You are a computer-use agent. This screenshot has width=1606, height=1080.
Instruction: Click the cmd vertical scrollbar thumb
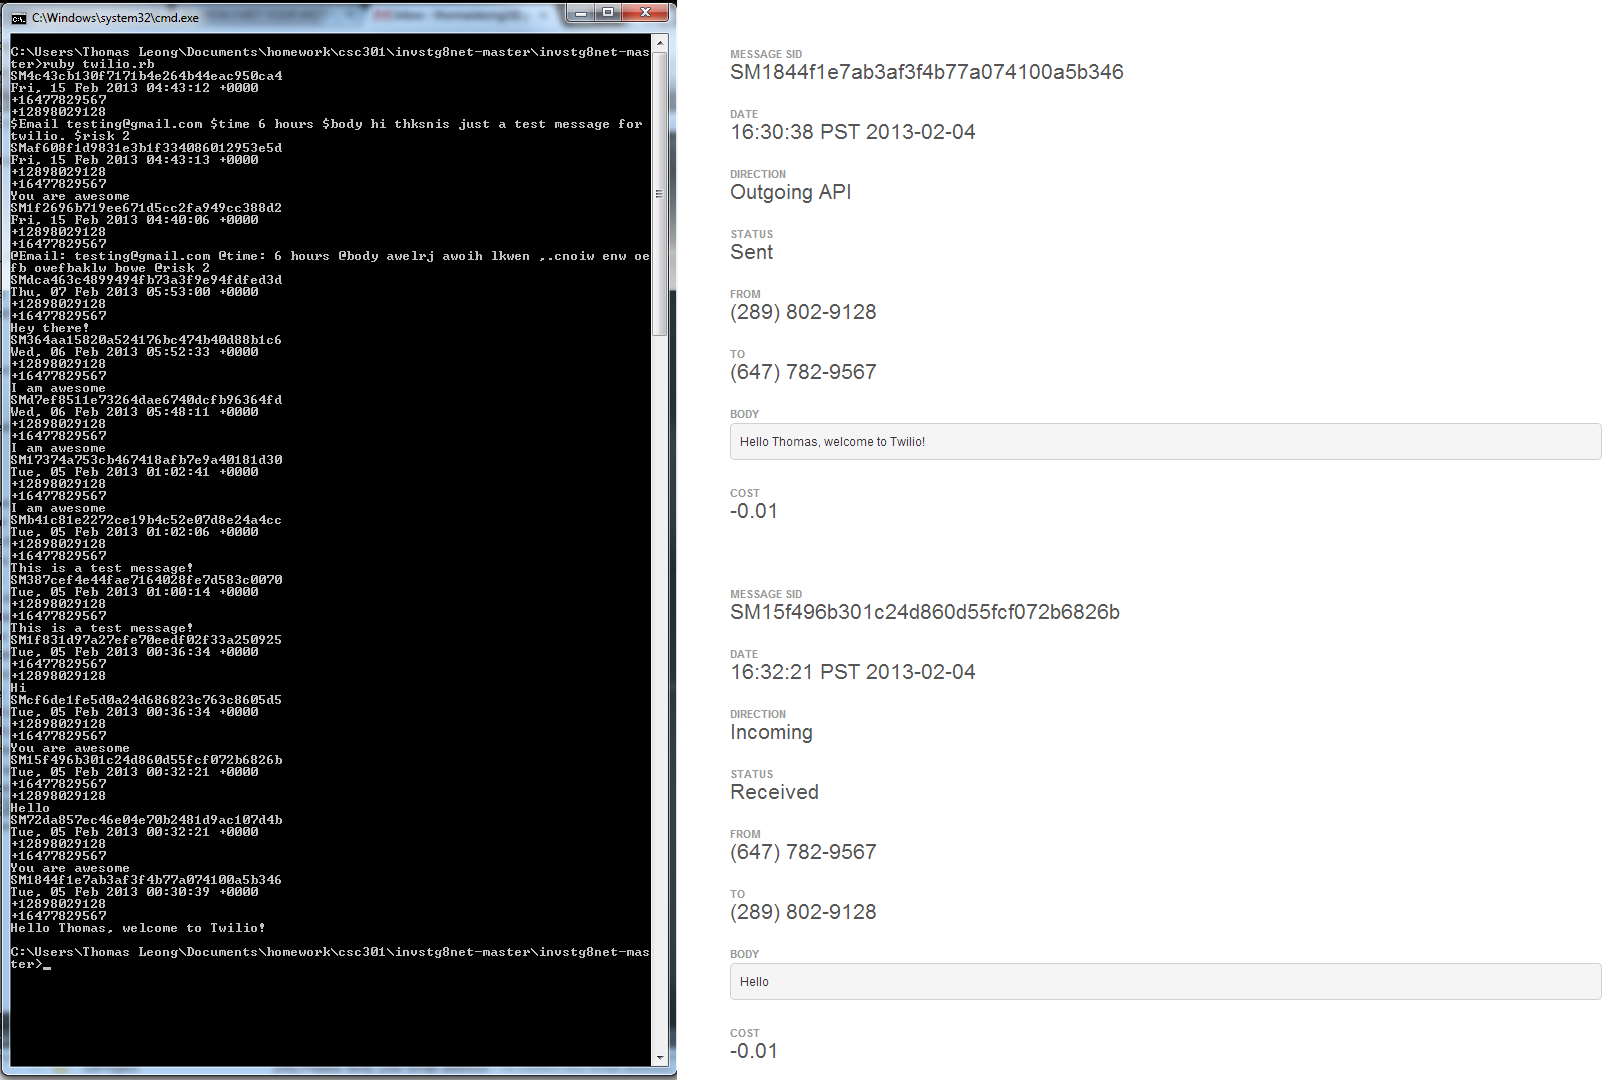660,193
